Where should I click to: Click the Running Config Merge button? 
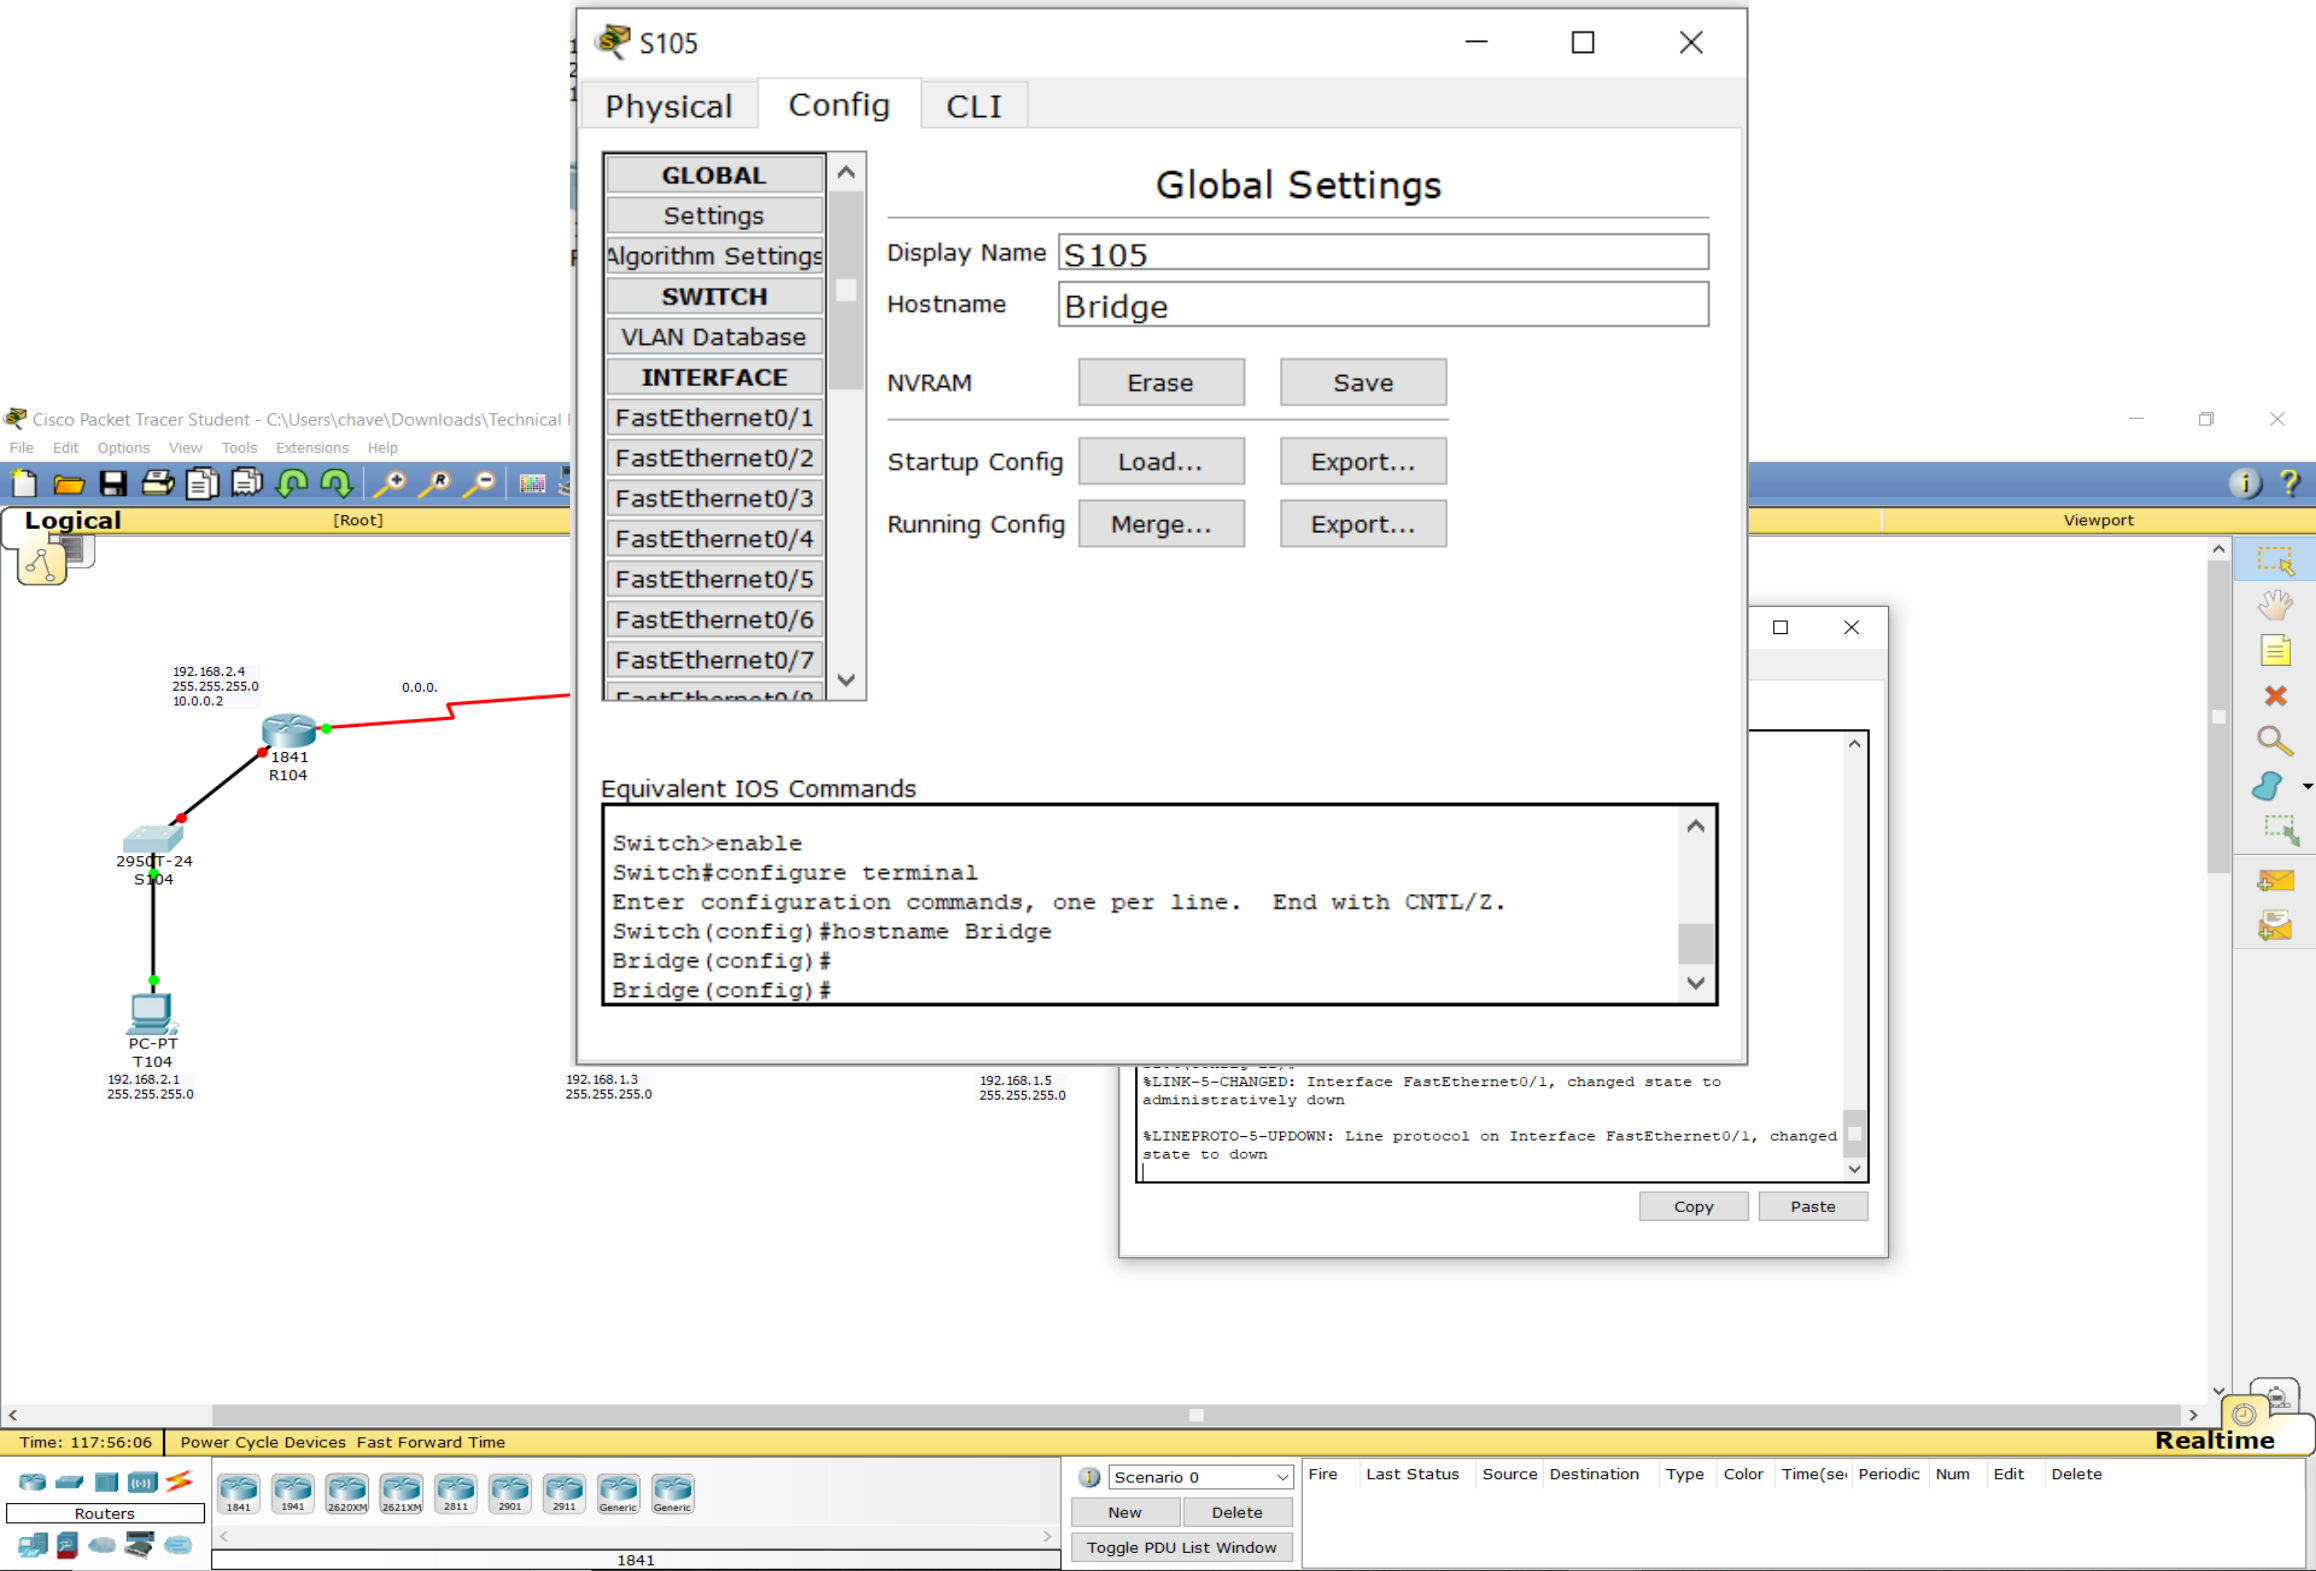(1160, 525)
